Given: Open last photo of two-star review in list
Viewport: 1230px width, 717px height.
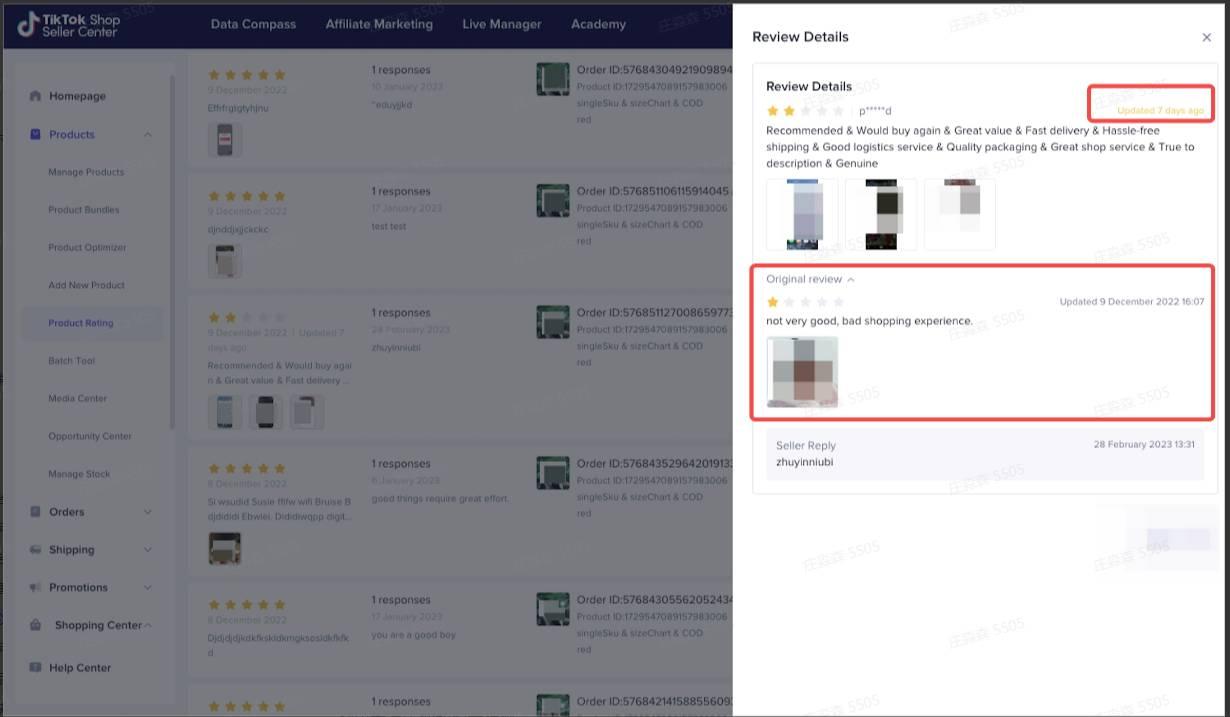Looking at the screenshot, I should pyautogui.click(x=307, y=412).
